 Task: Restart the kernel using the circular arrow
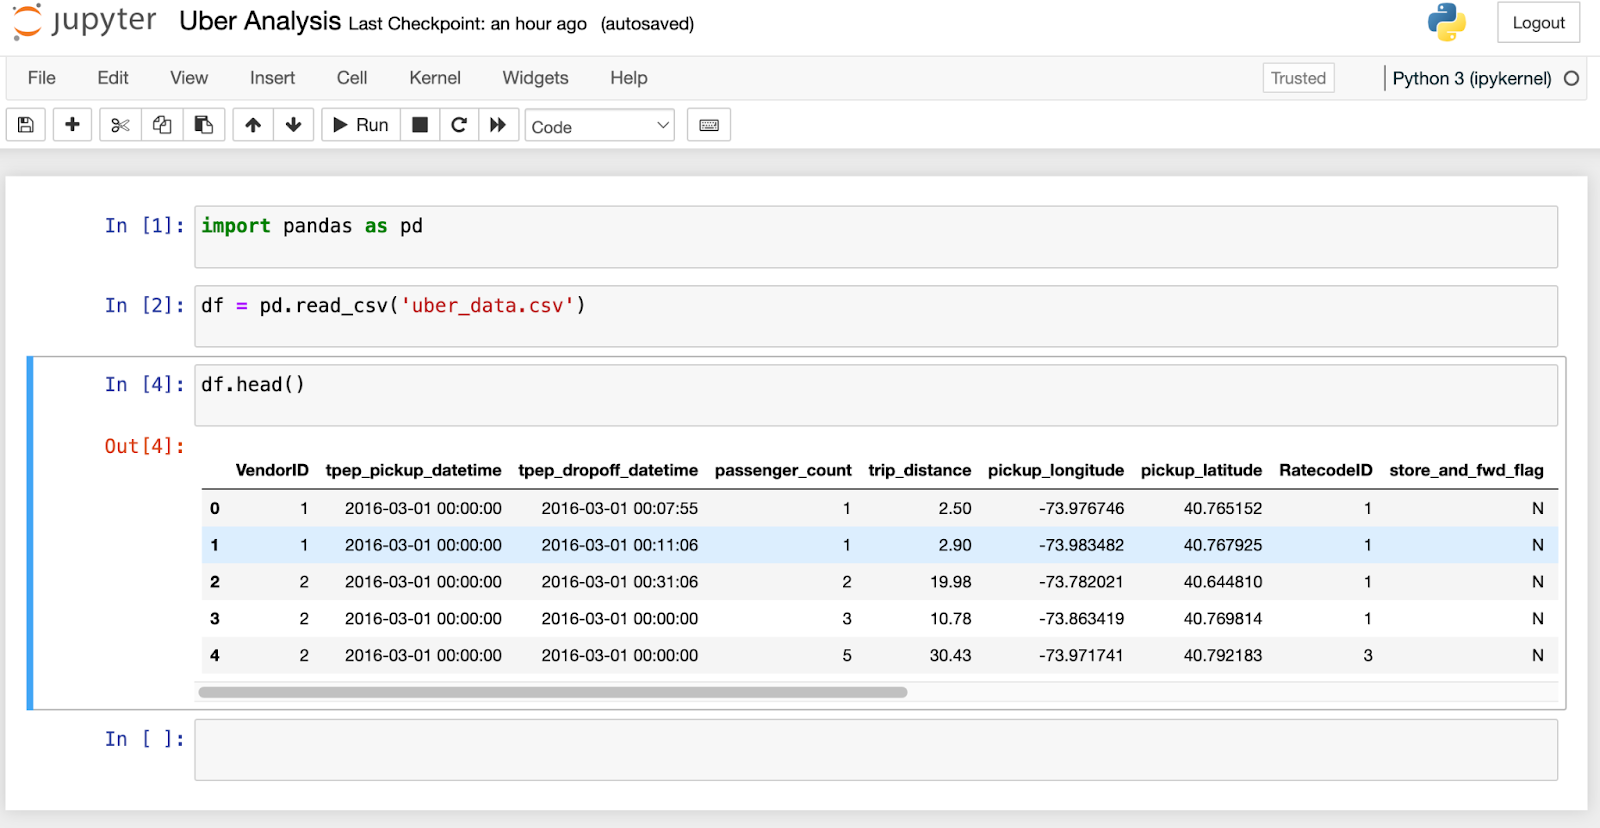point(459,125)
